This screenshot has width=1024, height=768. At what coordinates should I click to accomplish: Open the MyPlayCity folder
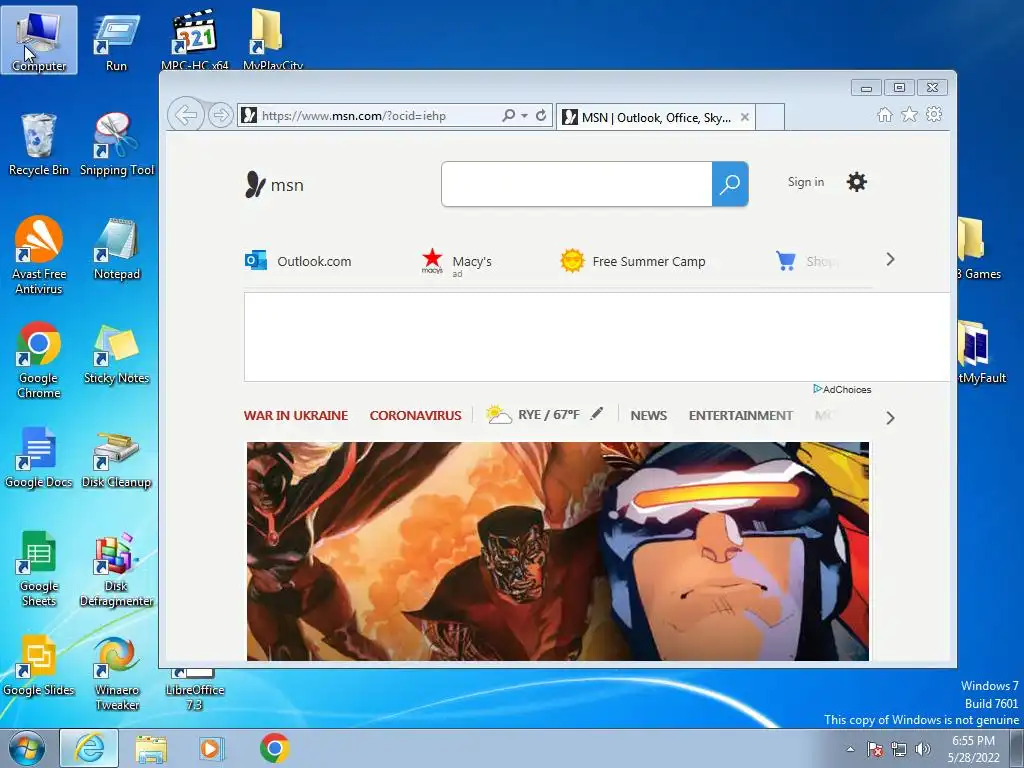click(272, 40)
